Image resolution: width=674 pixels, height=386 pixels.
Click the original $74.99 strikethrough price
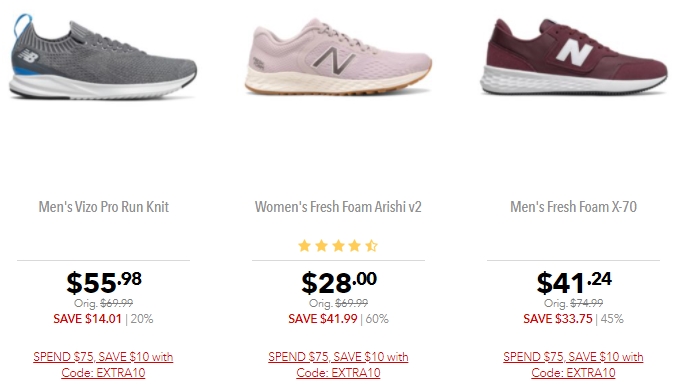tap(586, 303)
